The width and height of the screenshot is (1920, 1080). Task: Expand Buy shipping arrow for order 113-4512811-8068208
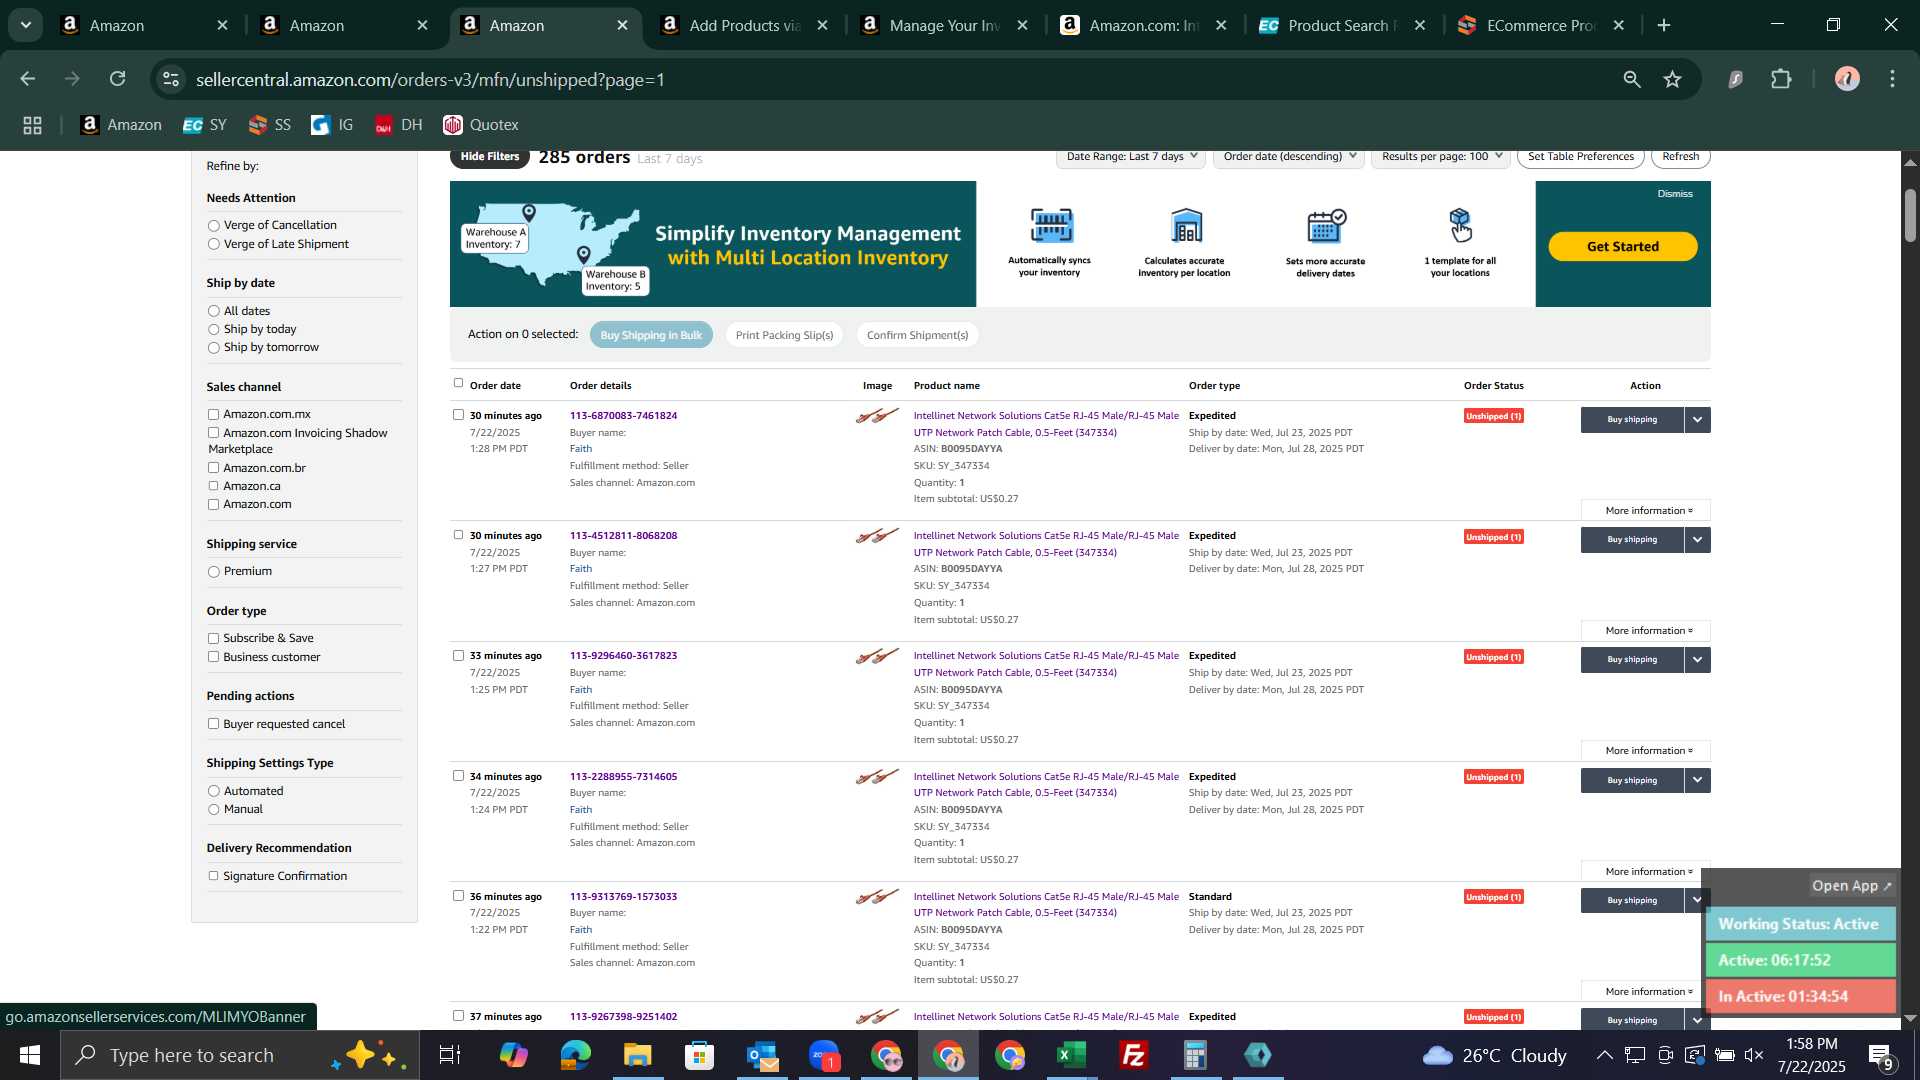(x=1697, y=540)
